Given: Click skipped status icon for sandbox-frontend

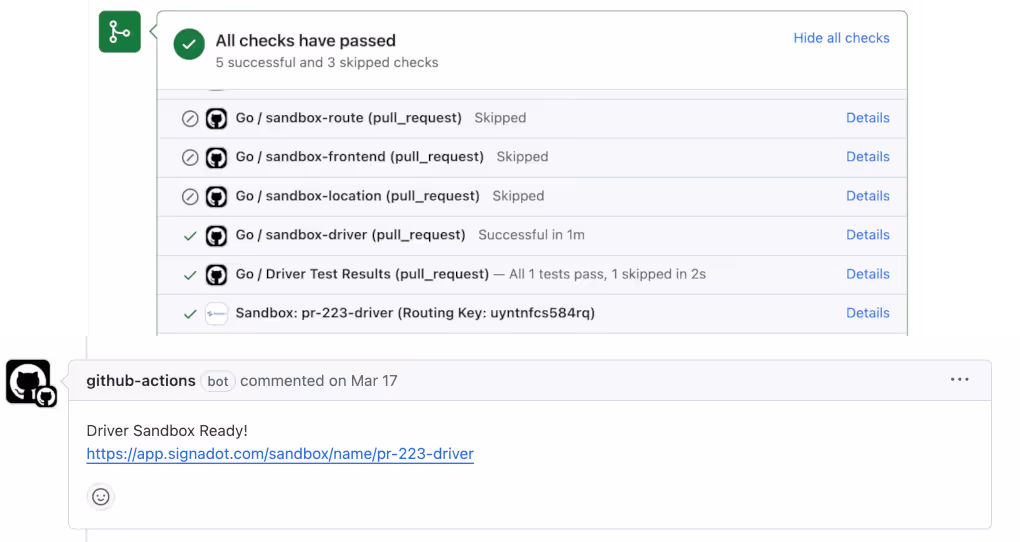Looking at the screenshot, I should tap(190, 157).
